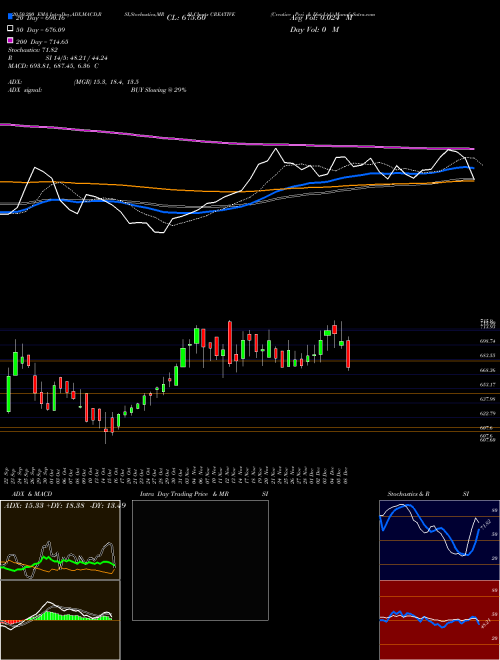Click the MACD histogram chart
500x660 pixels.
60,620
